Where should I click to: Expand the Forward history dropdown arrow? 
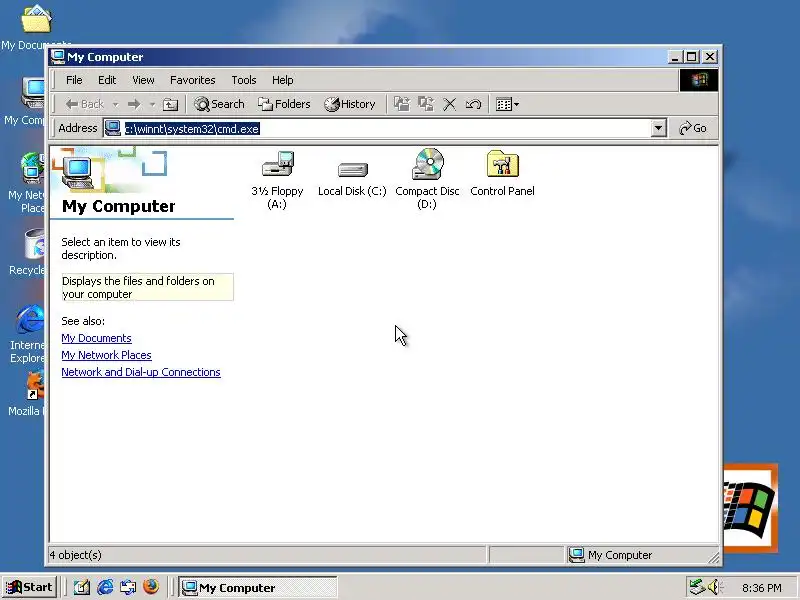152,105
